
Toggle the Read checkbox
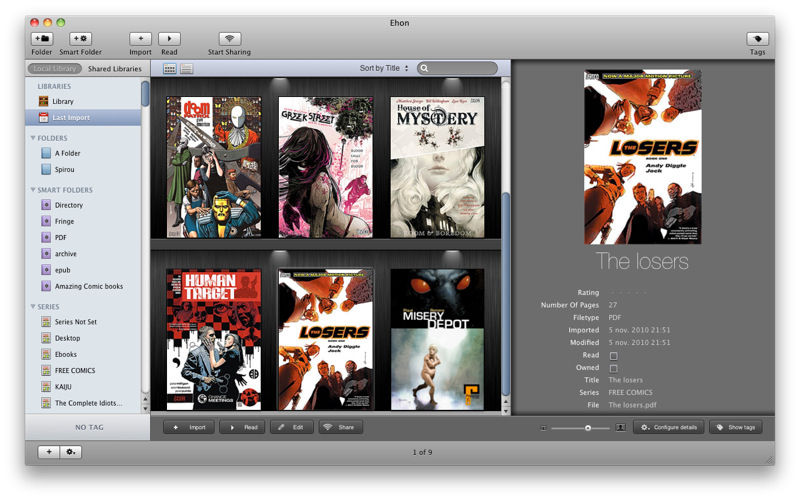614,356
